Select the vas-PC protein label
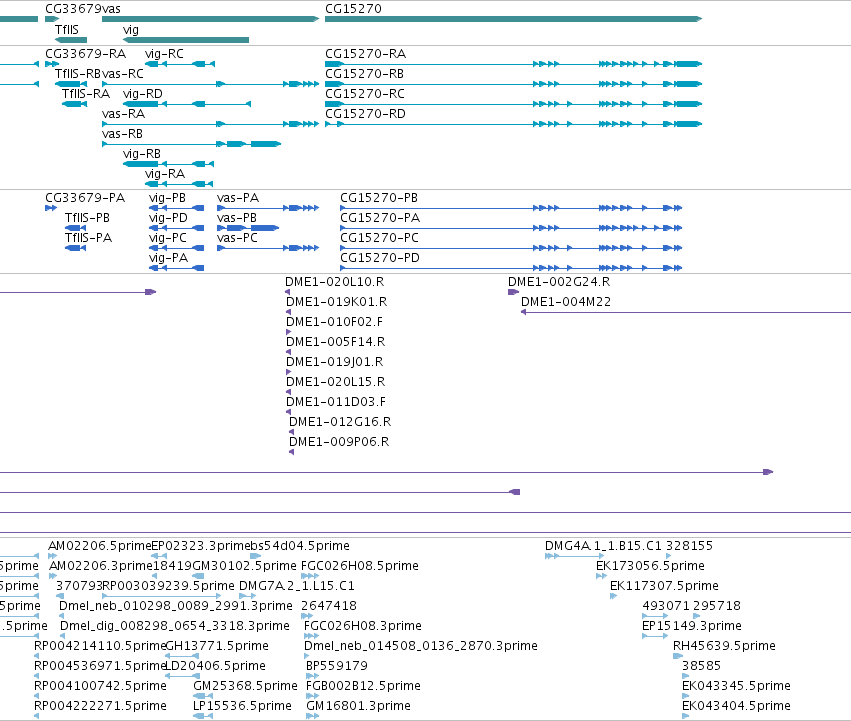Viewport: 851px width, 721px height. pyautogui.click(x=237, y=238)
